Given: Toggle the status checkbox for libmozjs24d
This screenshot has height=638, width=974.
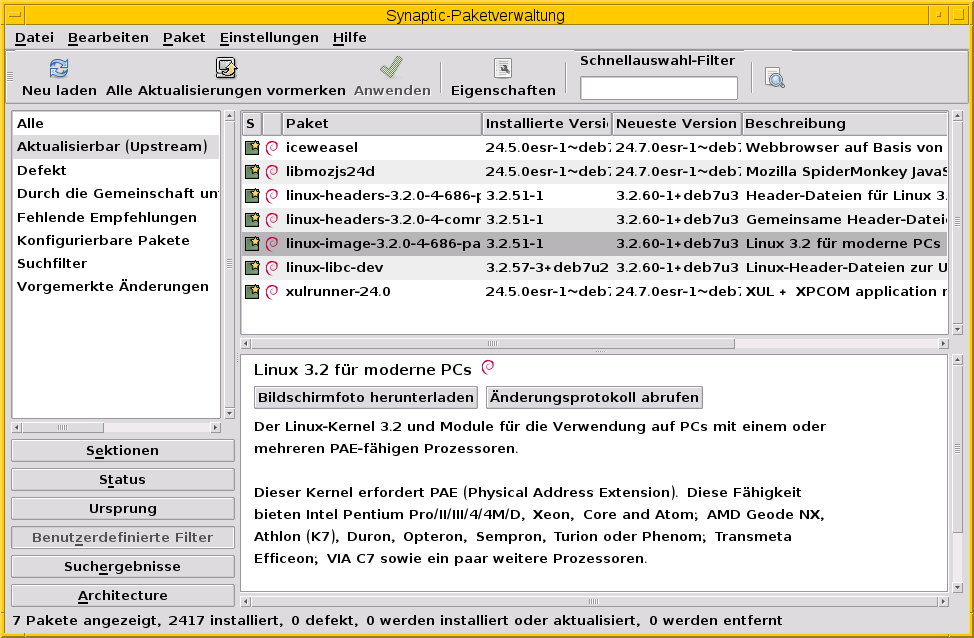Looking at the screenshot, I should (x=250, y=171).
